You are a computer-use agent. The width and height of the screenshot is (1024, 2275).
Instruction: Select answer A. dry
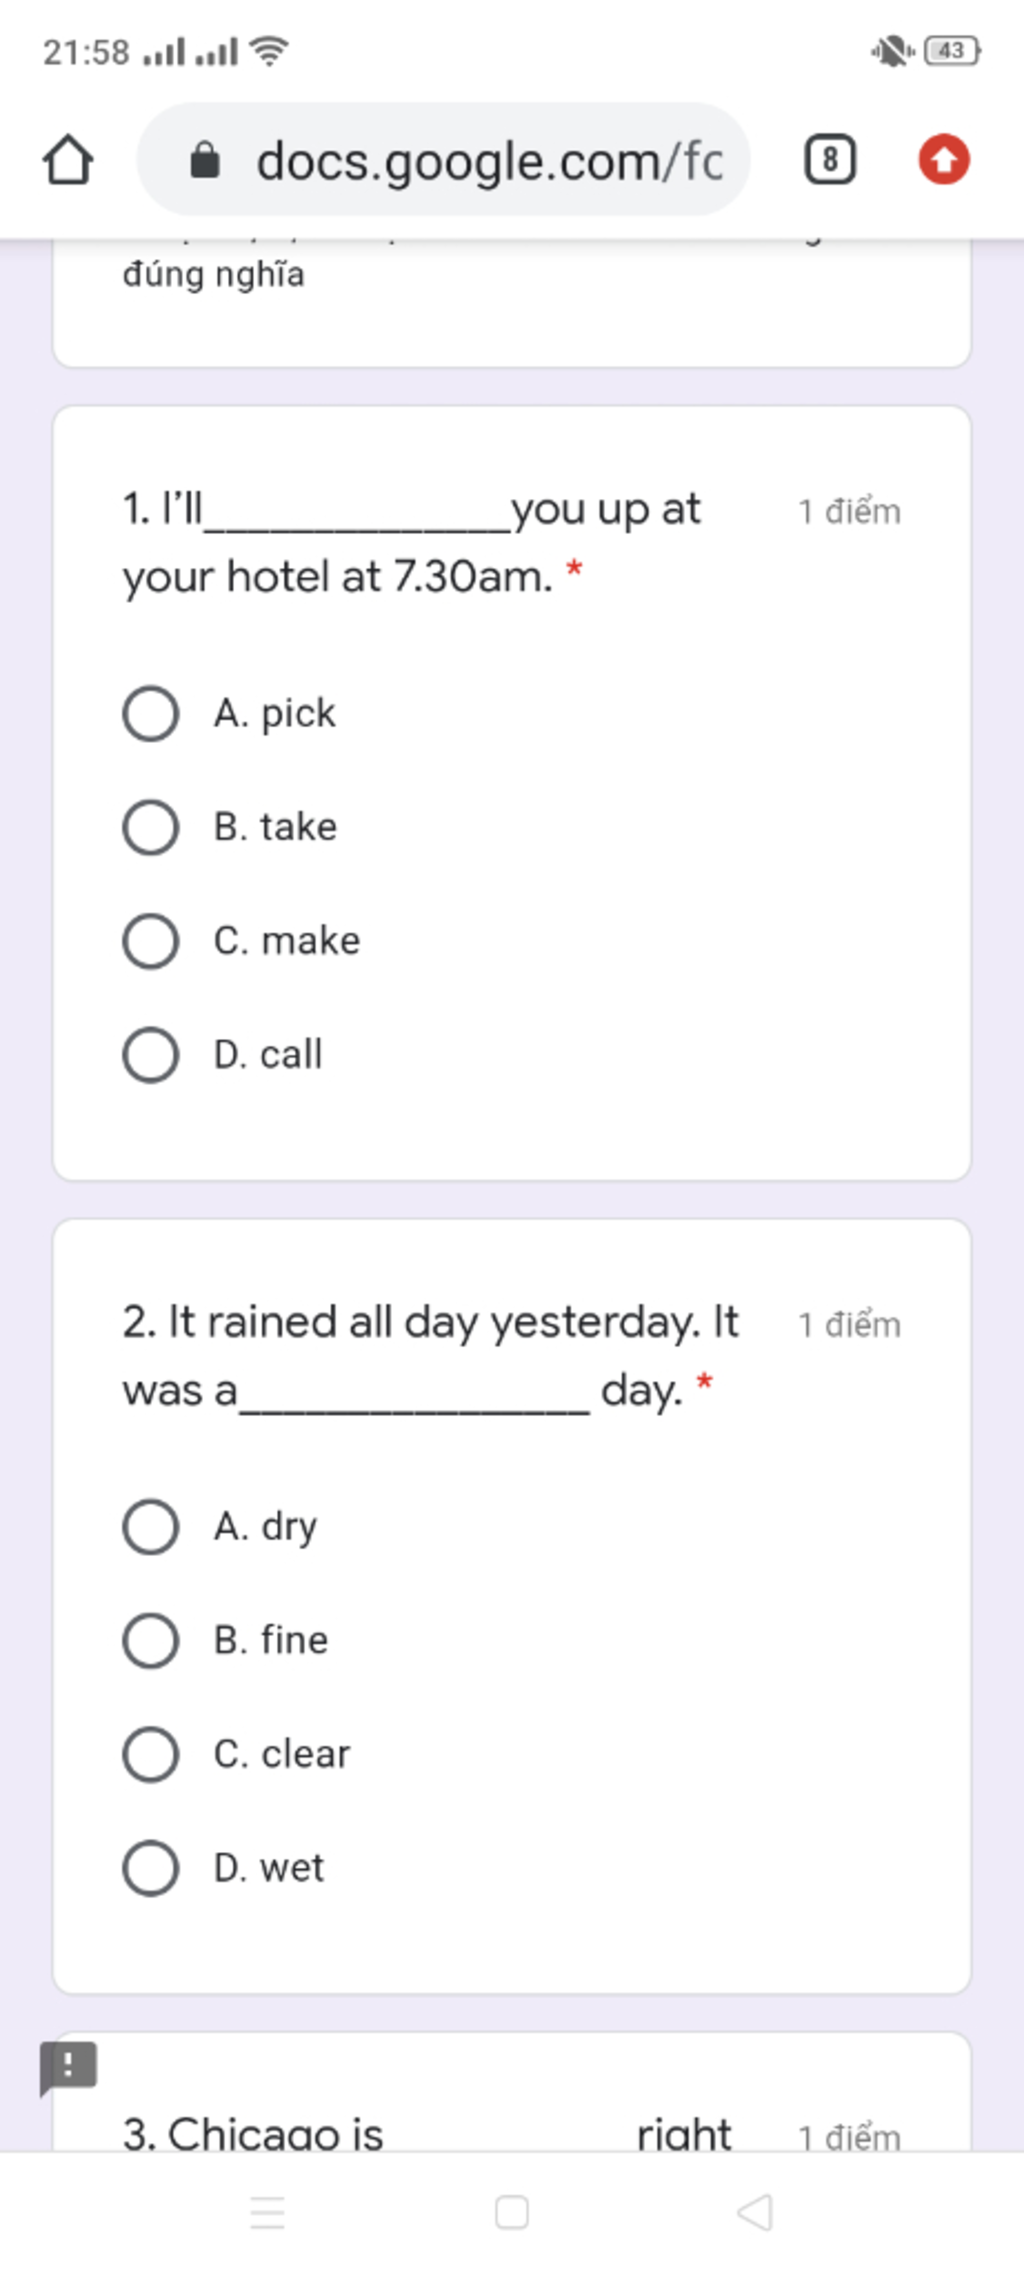pyautogui.click(x=220, y=1527)
